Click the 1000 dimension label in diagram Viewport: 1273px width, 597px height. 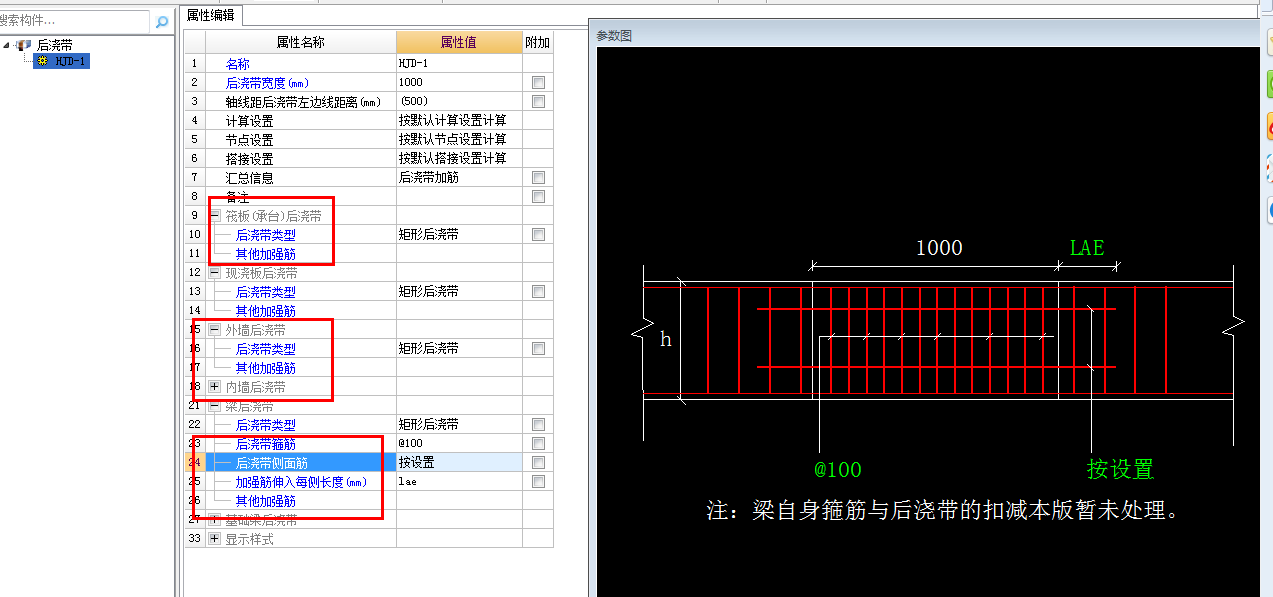[x=939, y=247]
